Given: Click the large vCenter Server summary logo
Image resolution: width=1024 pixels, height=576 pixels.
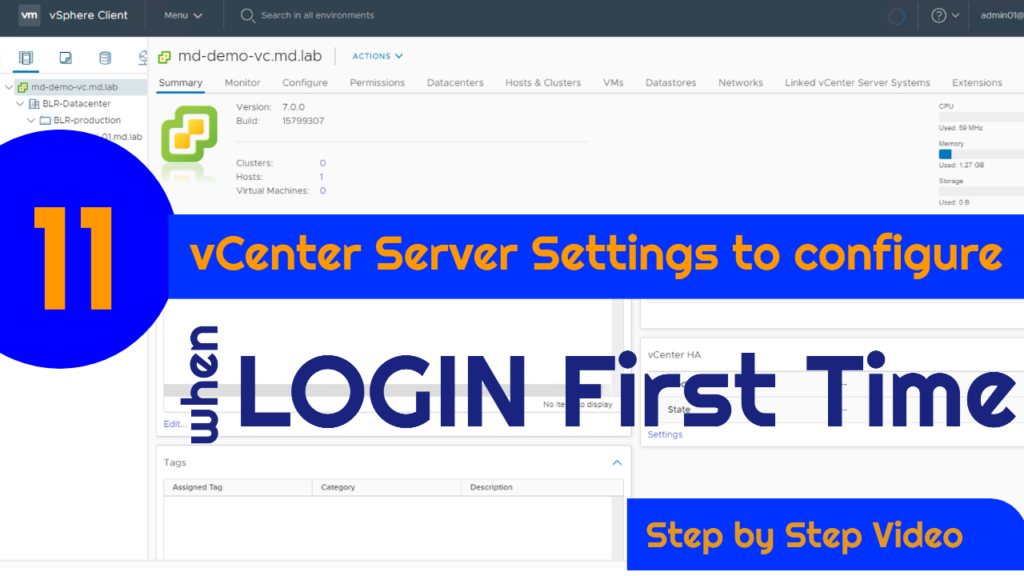Looking at the screenshot, I should click(189, 134).
